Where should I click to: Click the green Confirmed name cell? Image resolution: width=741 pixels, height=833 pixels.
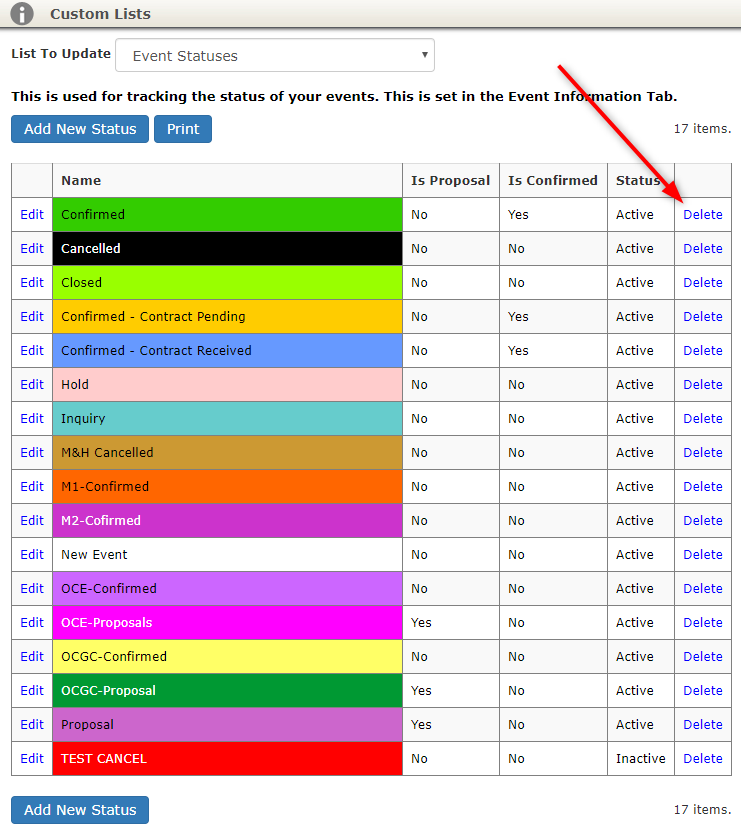(227, 215)
